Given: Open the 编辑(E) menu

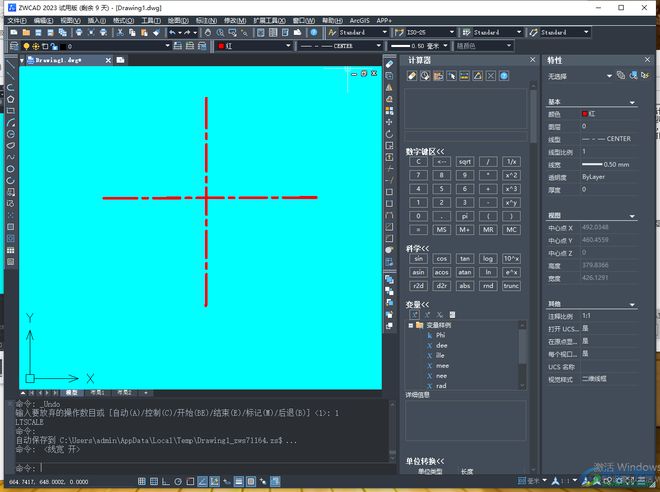Looking at the screenshot, I should point(43,20).
